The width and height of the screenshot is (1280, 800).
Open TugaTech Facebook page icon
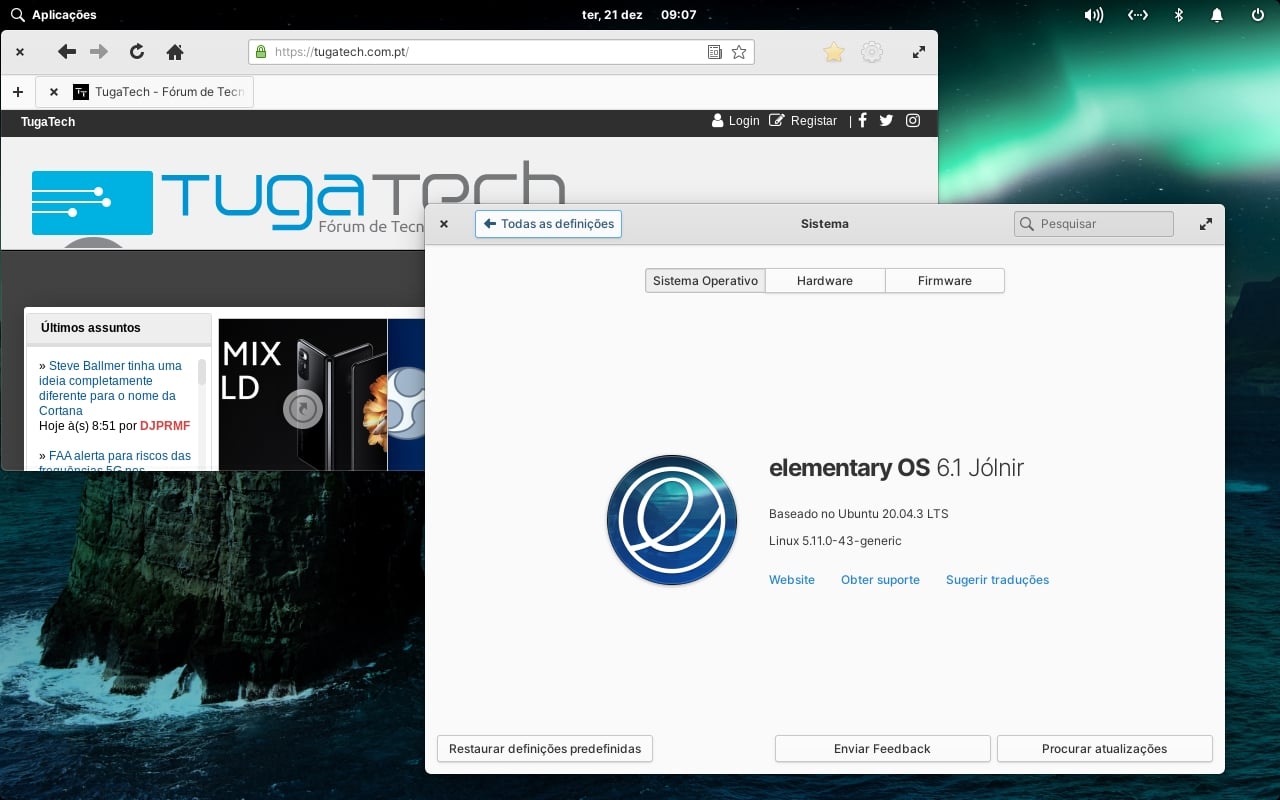coord(862,120)
